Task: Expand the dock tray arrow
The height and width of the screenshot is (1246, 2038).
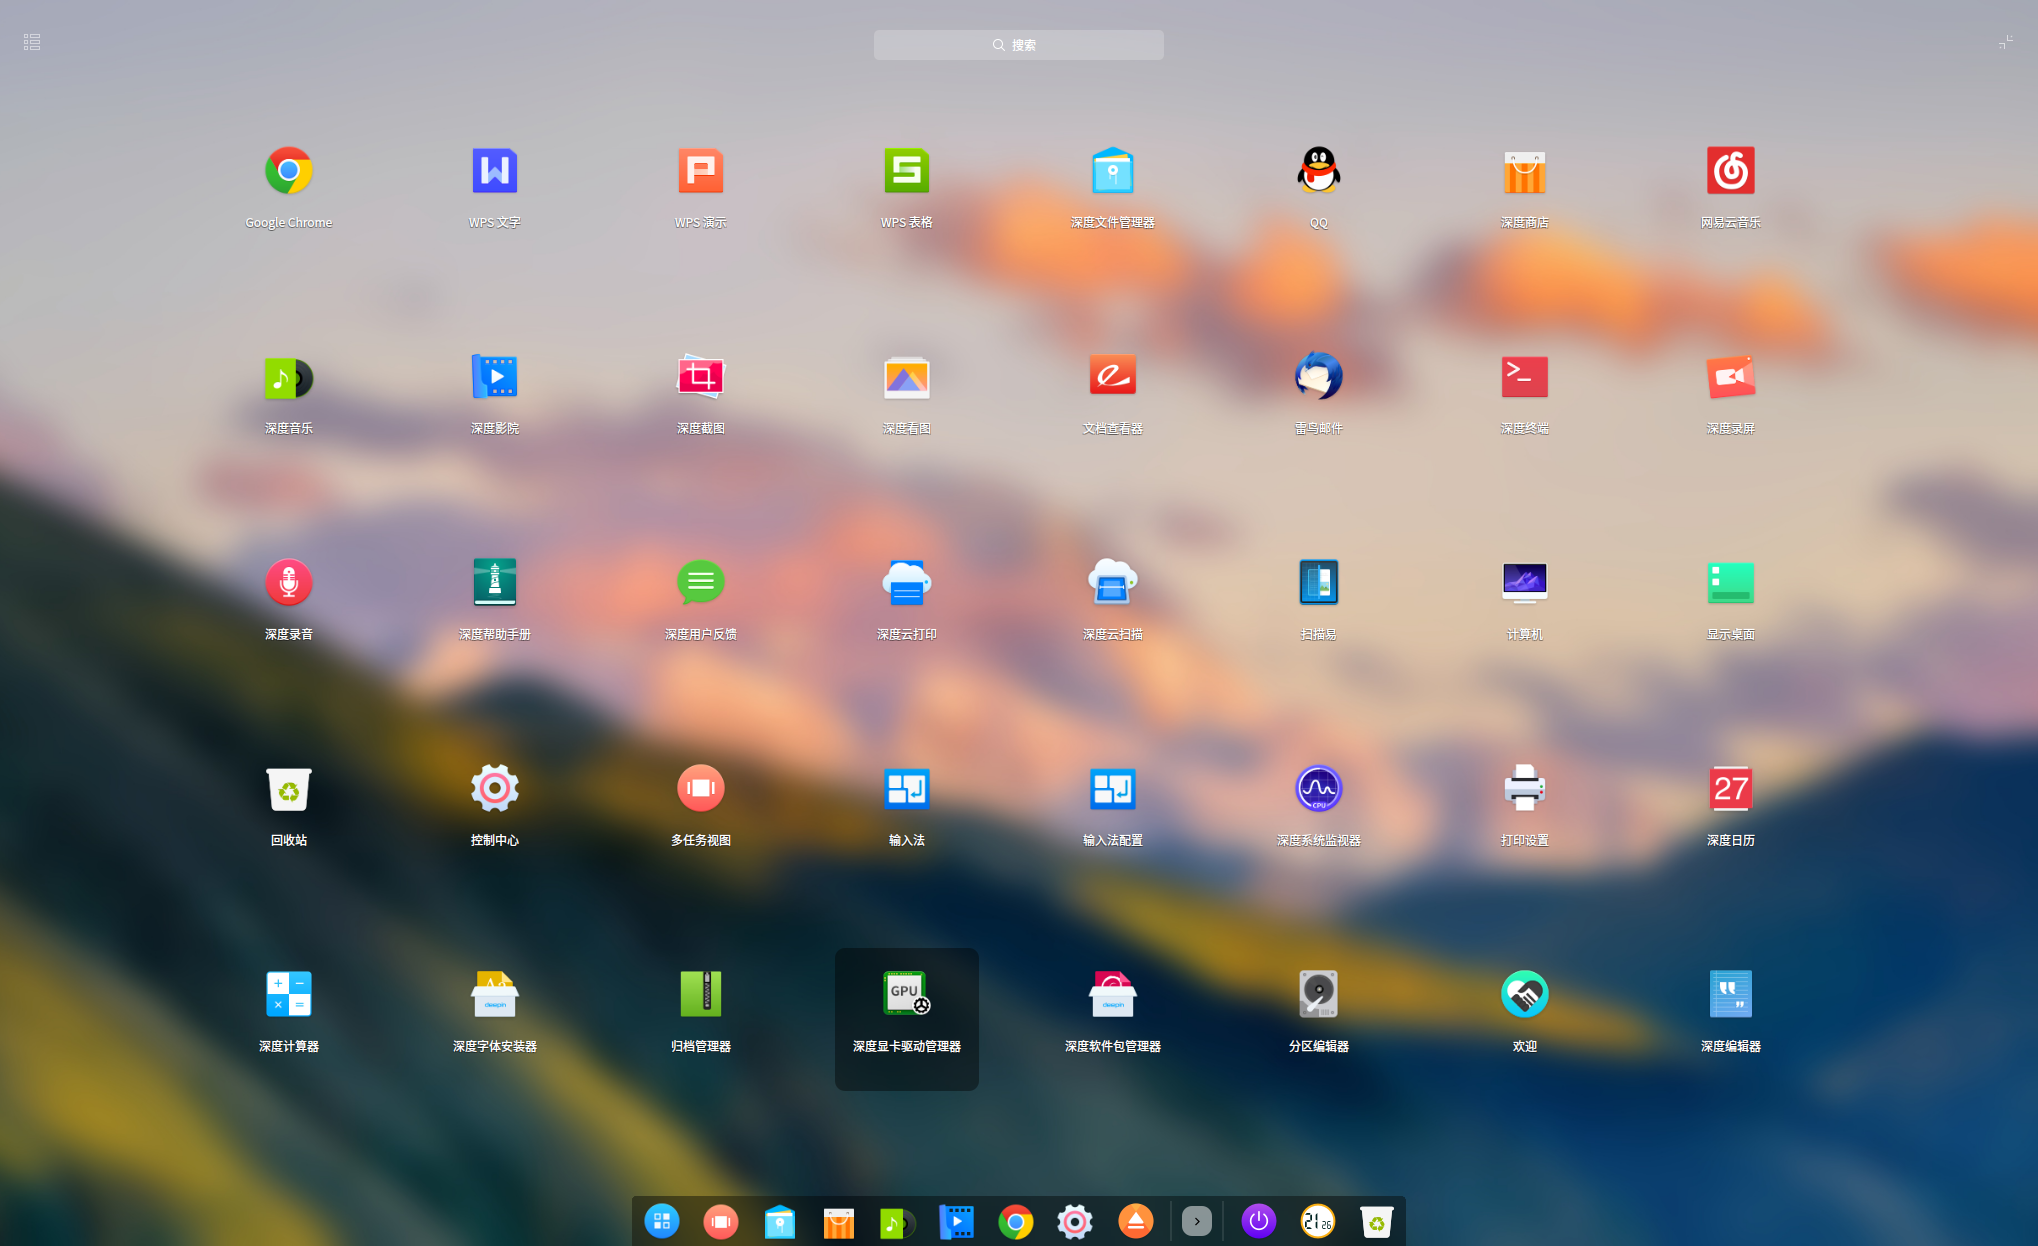Action: click(1196, 1221)
